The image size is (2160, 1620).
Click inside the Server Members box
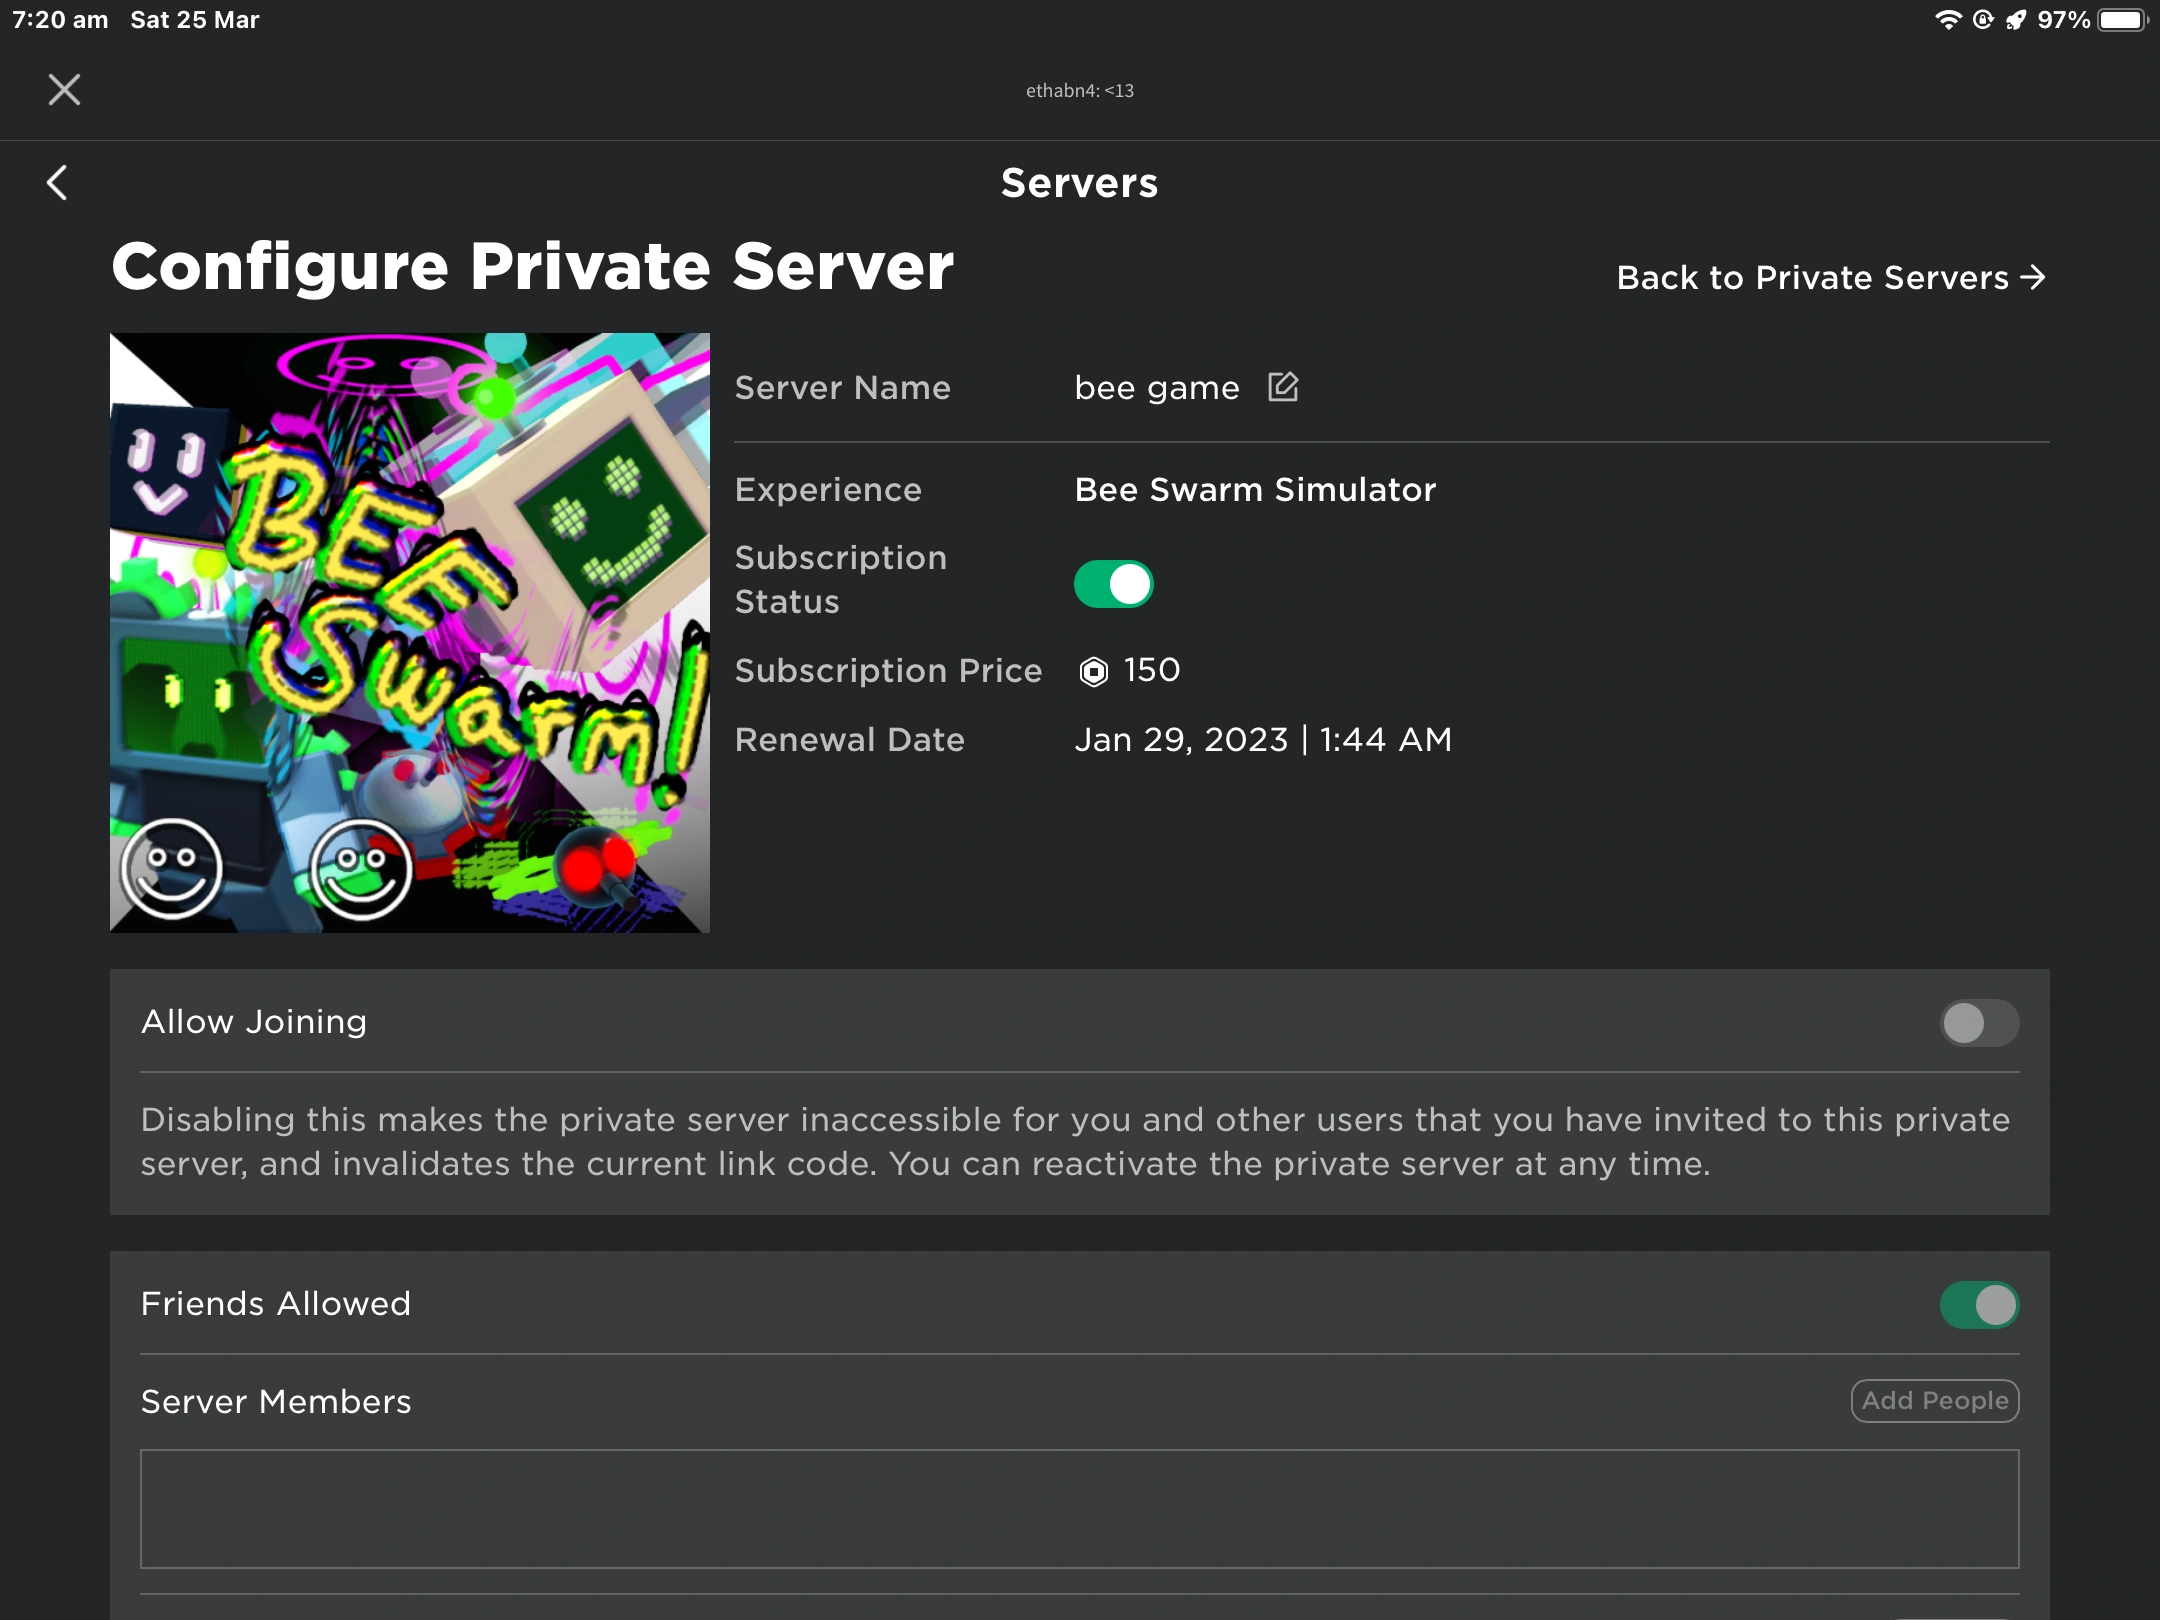1080,1510
